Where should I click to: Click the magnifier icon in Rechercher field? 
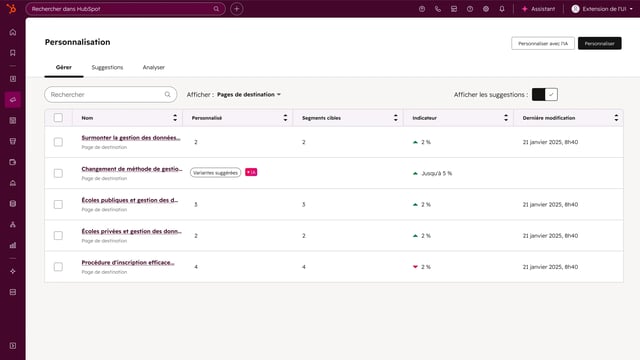pos(167,95)
